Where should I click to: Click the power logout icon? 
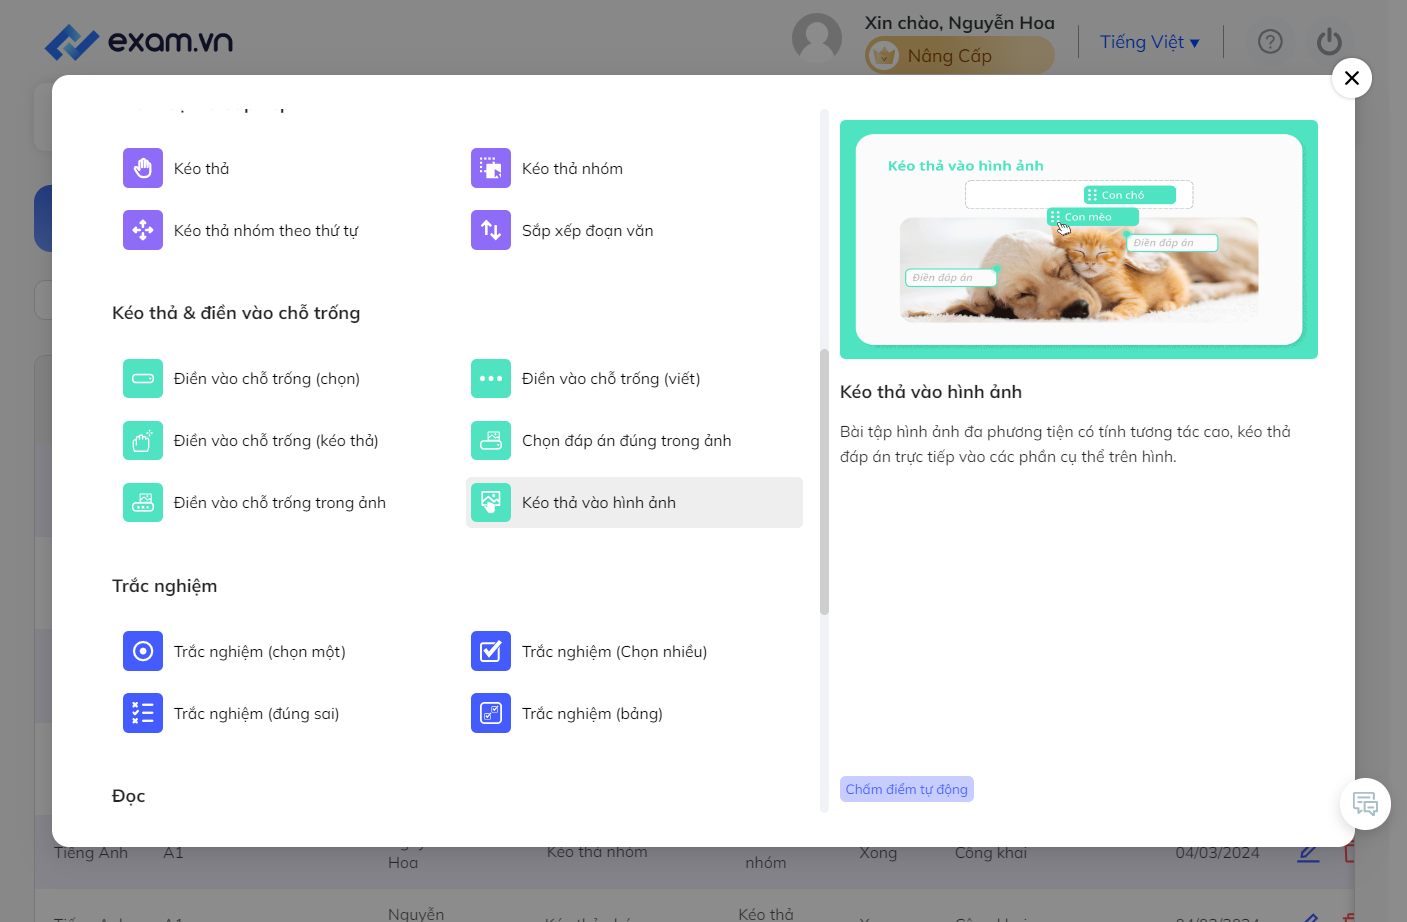[1329, 42]
